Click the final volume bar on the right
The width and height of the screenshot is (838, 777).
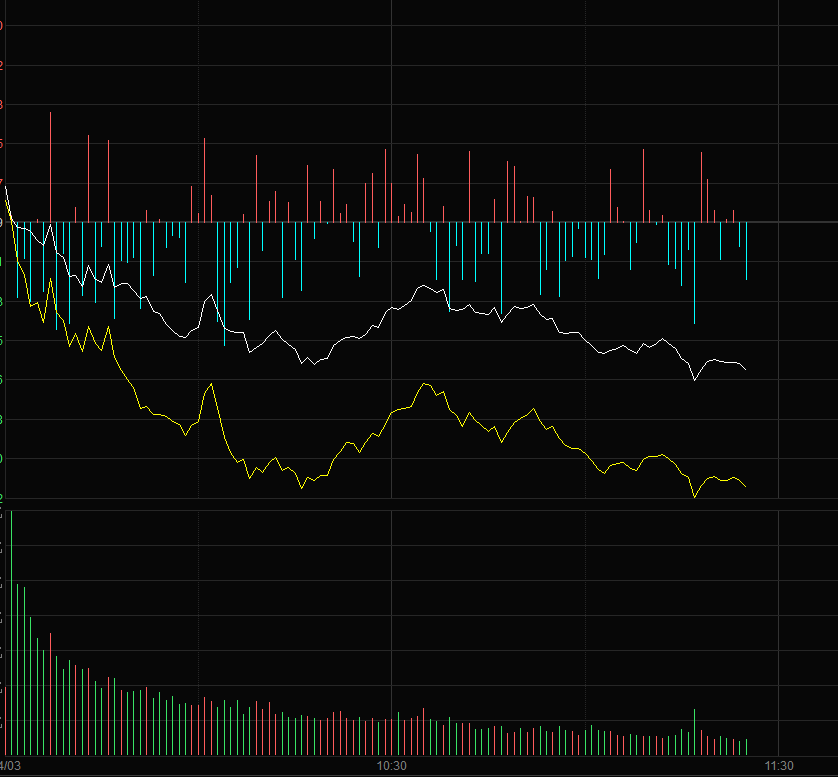(x=747, y=746)
